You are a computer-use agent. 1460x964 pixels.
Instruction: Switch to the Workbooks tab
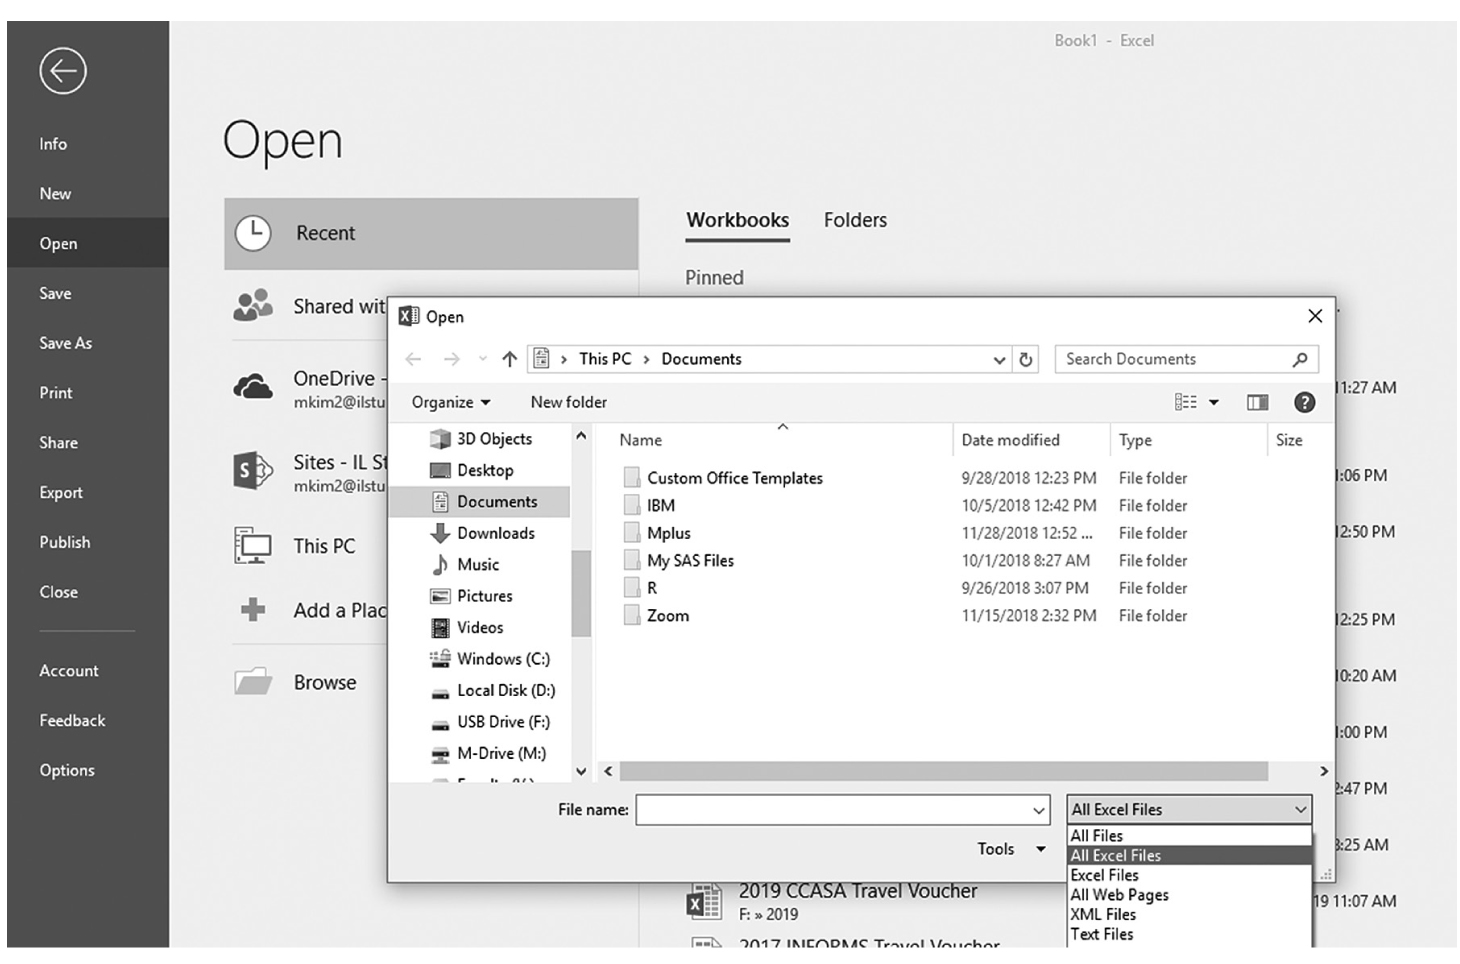pyautogui.click(x=738, y=220)
